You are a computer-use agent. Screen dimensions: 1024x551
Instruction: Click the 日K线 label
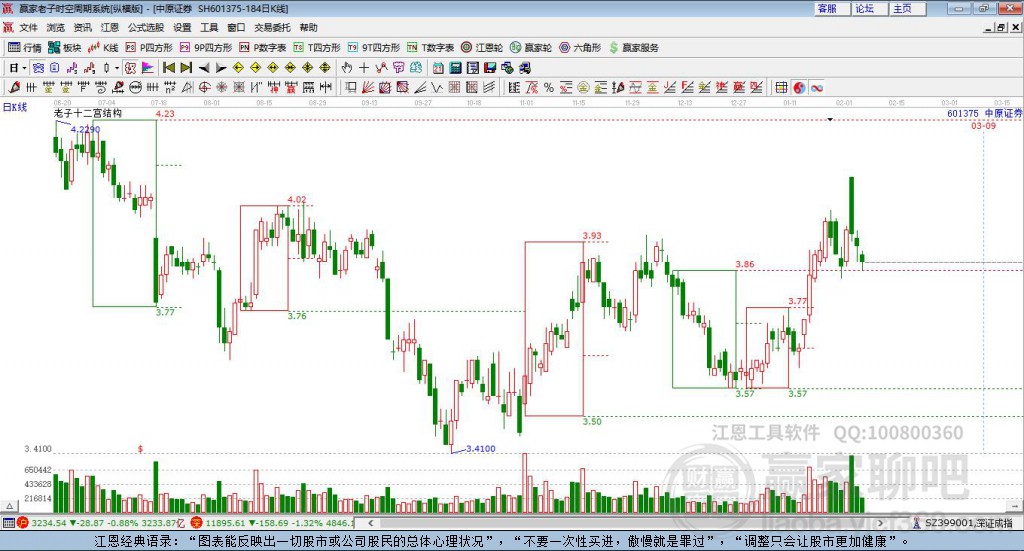pyautogui.click(x=15, y=107)
